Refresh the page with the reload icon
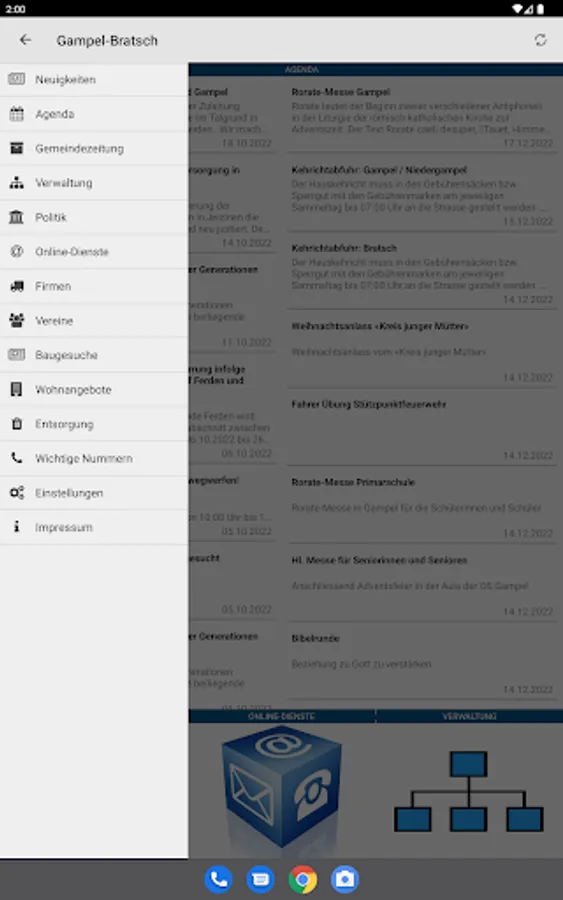The height and width of the screenshot is (900, 563). coord(540,40)
